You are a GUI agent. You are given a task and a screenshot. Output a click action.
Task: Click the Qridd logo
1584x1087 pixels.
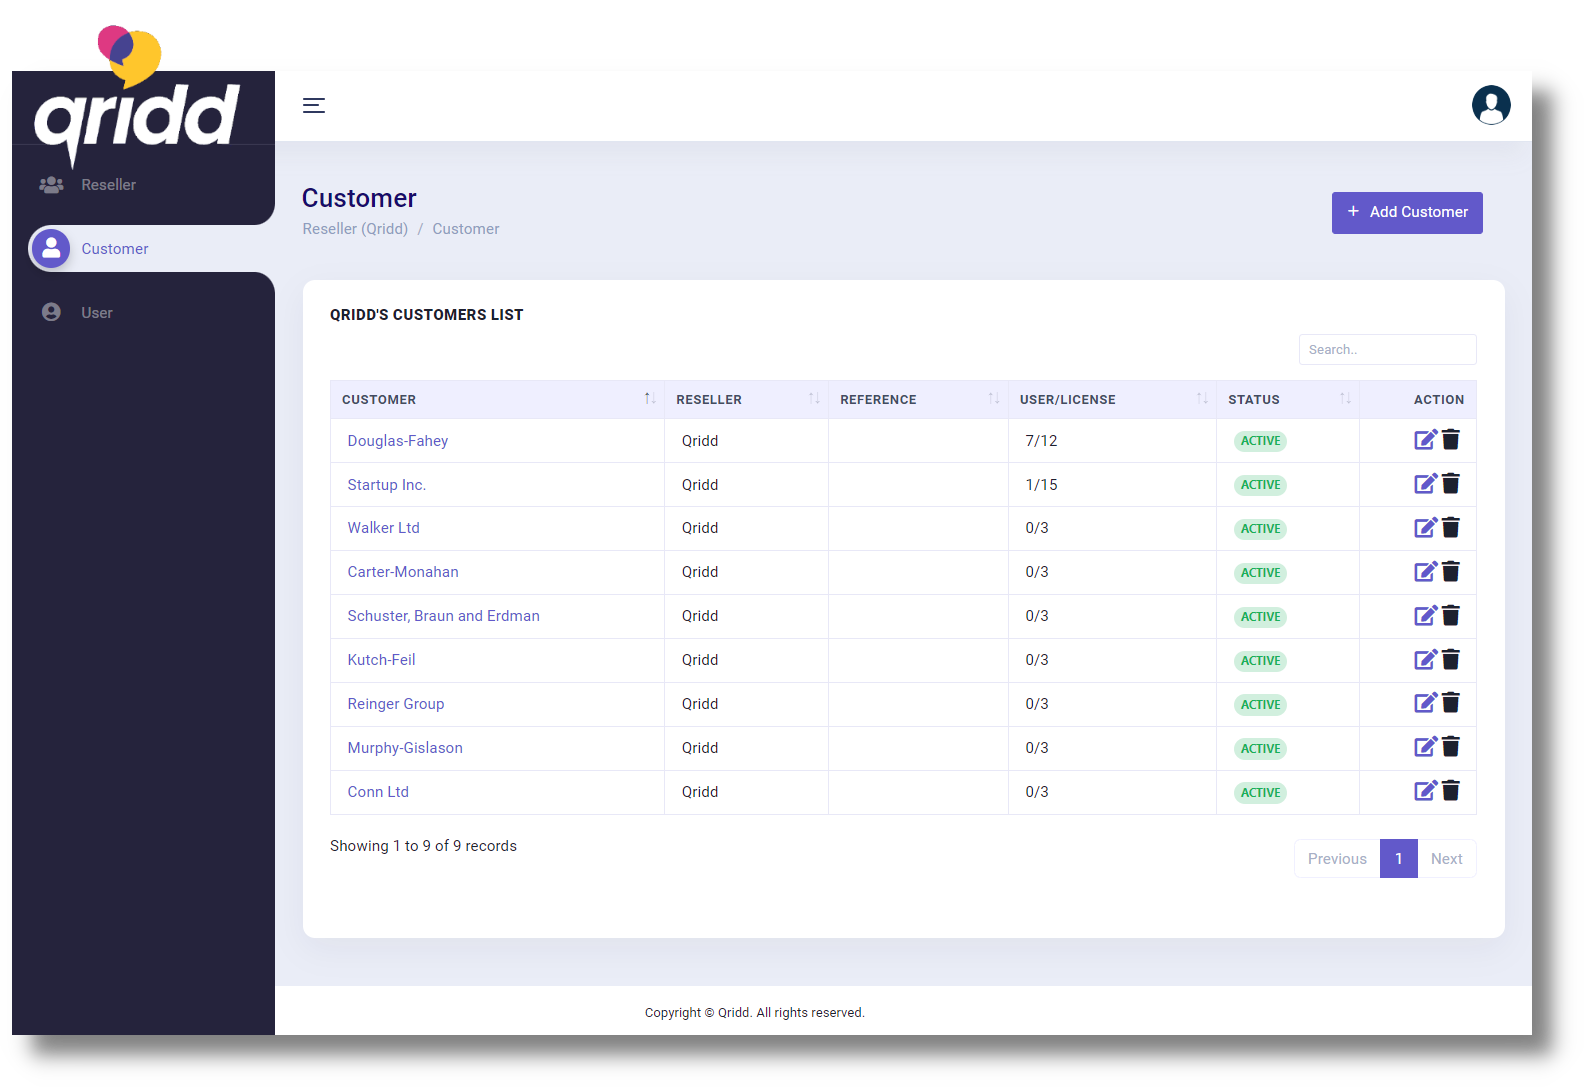136,99
